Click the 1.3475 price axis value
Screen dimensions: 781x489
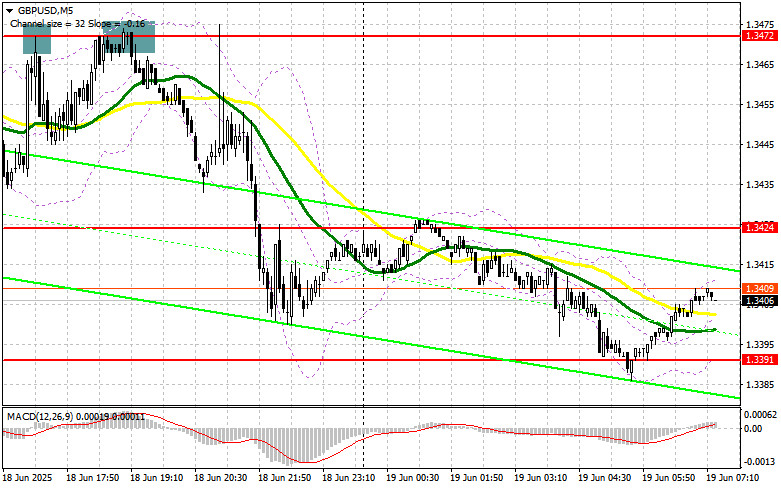point(761,24)
